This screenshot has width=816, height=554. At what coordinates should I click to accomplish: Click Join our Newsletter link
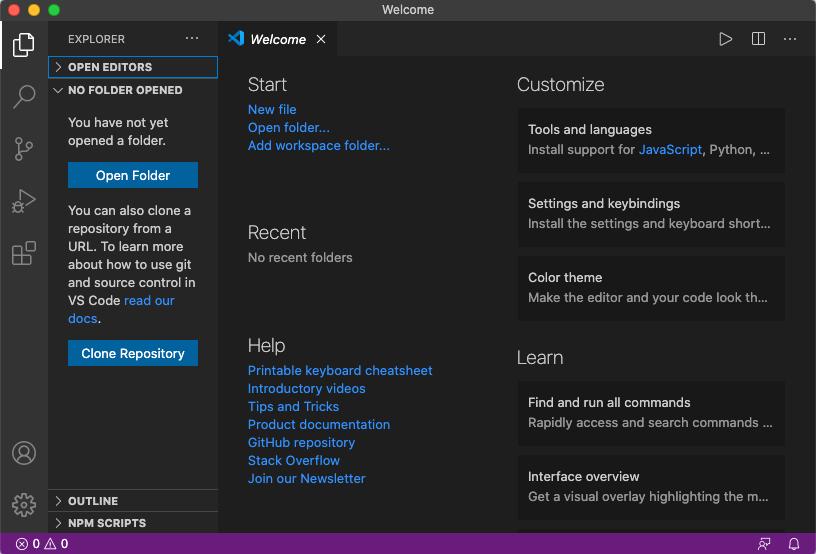tap(307, 479)
